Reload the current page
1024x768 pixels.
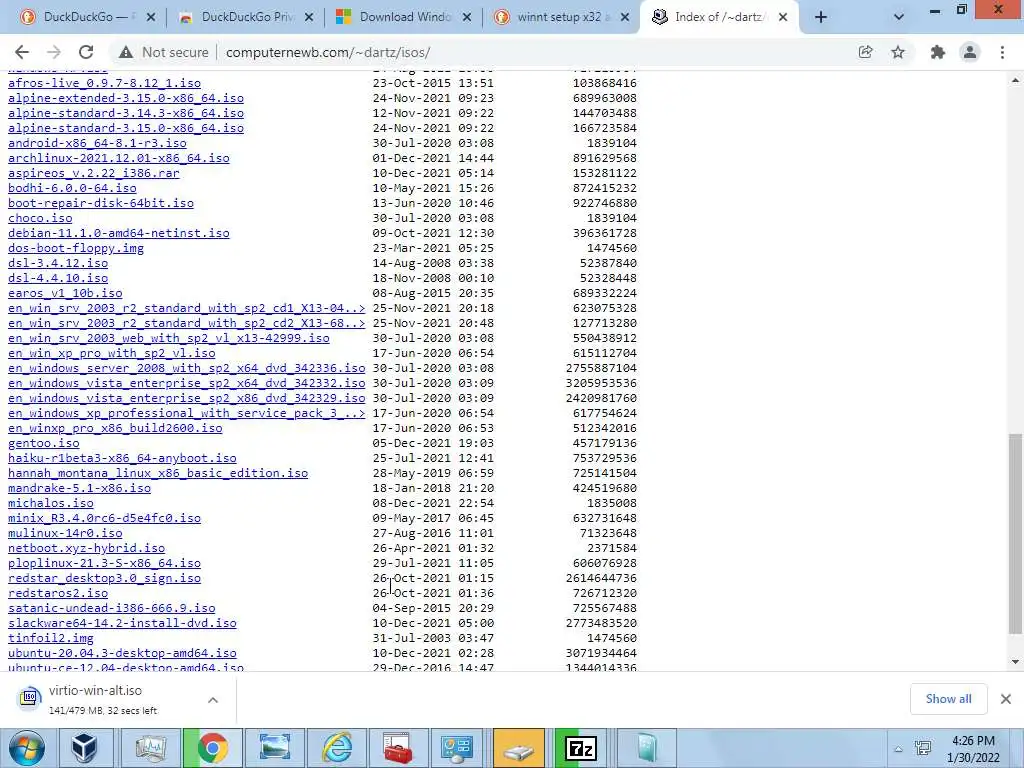tap(86, 52)
